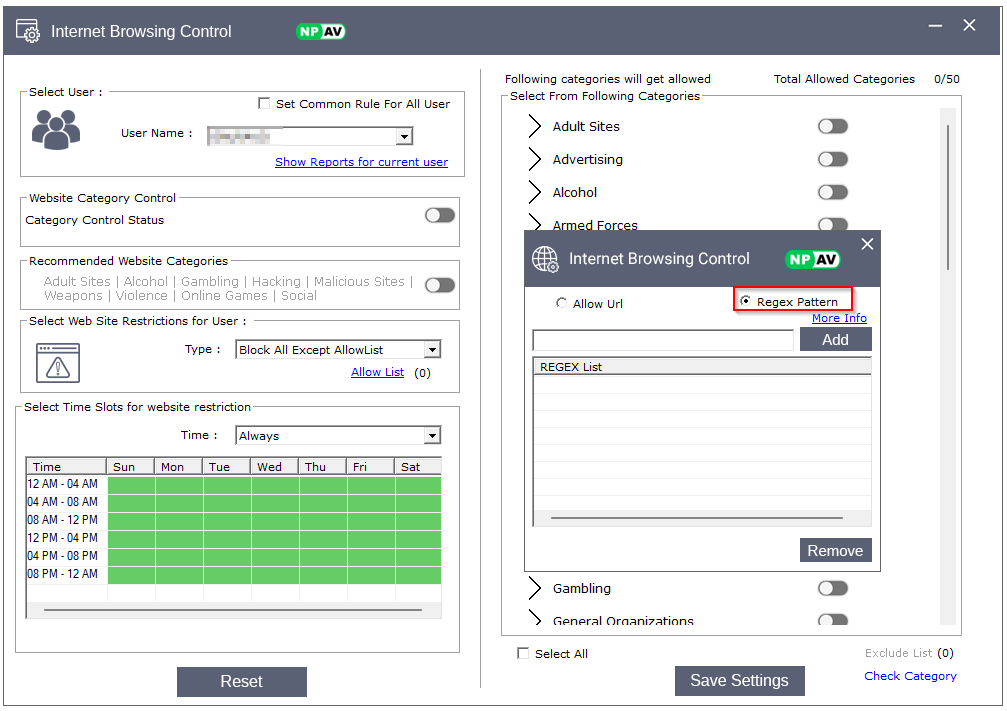Open Show Reports for current user link
The width and height of the screenshot is (1007, 711).
click(361, 162)
